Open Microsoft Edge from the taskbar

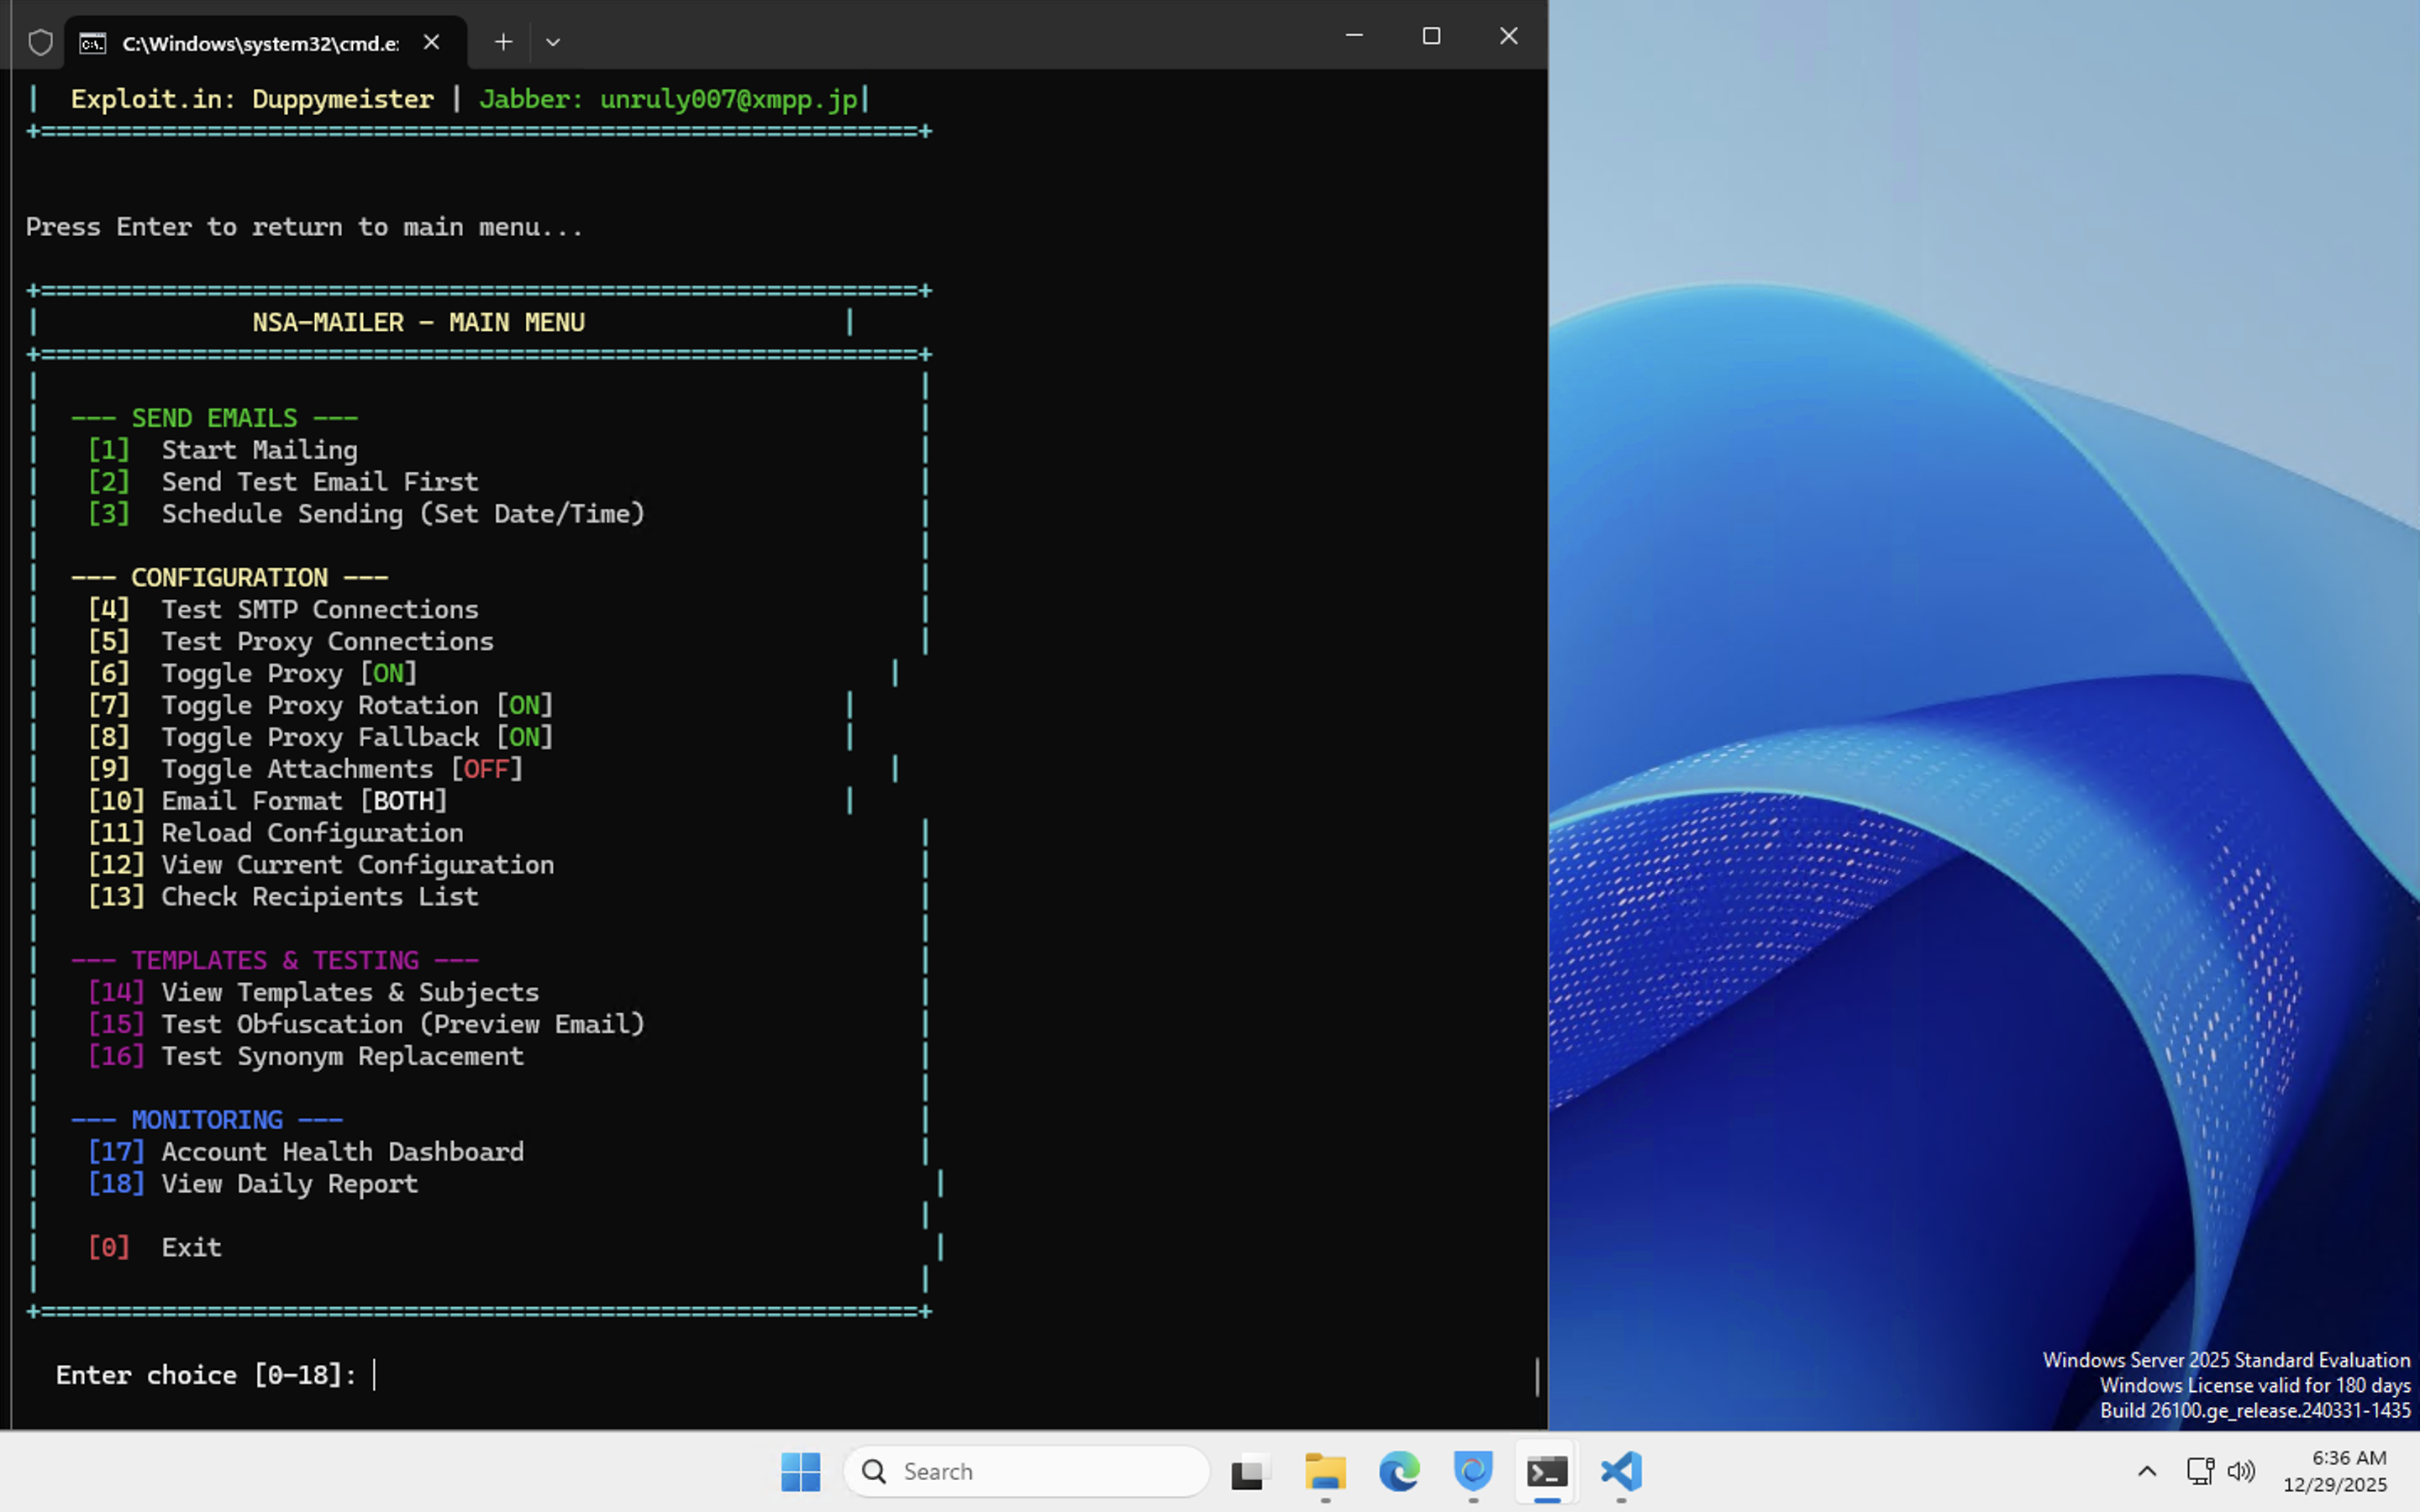point(1399,1472)
